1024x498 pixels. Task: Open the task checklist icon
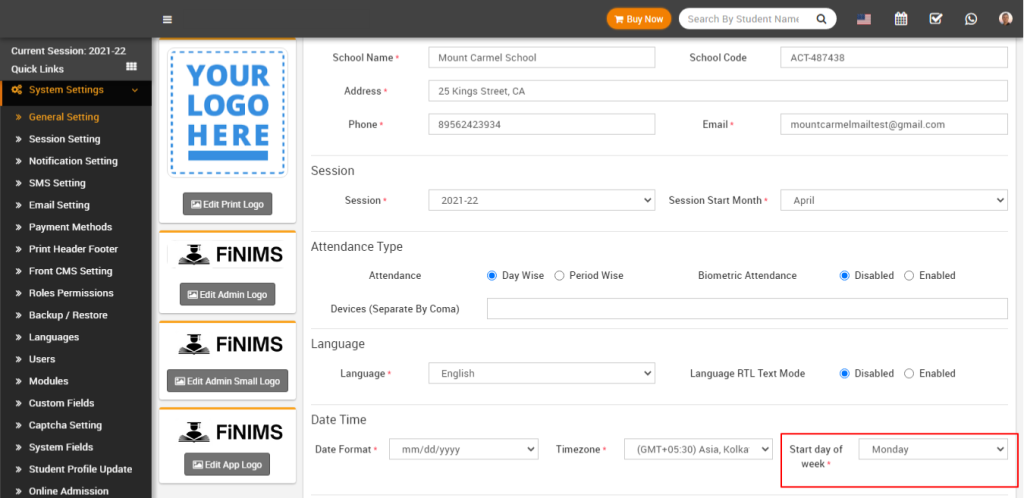936,19
